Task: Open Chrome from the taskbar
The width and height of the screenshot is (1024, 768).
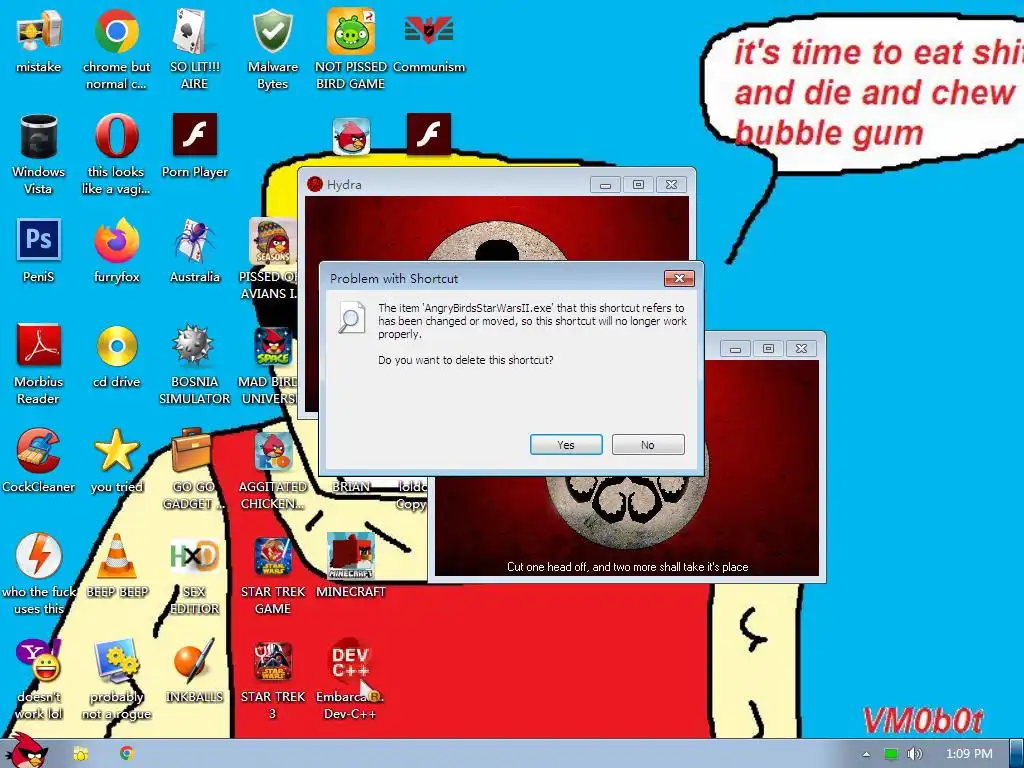Action: (127, 753)
